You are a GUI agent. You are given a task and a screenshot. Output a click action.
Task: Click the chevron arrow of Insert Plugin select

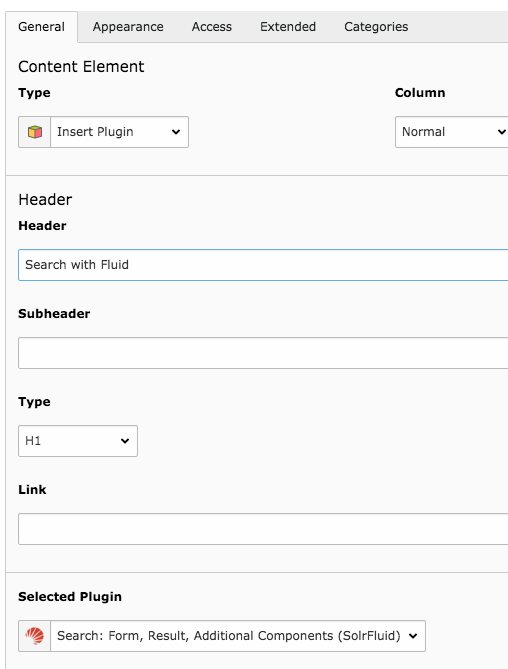coord(176,132)
